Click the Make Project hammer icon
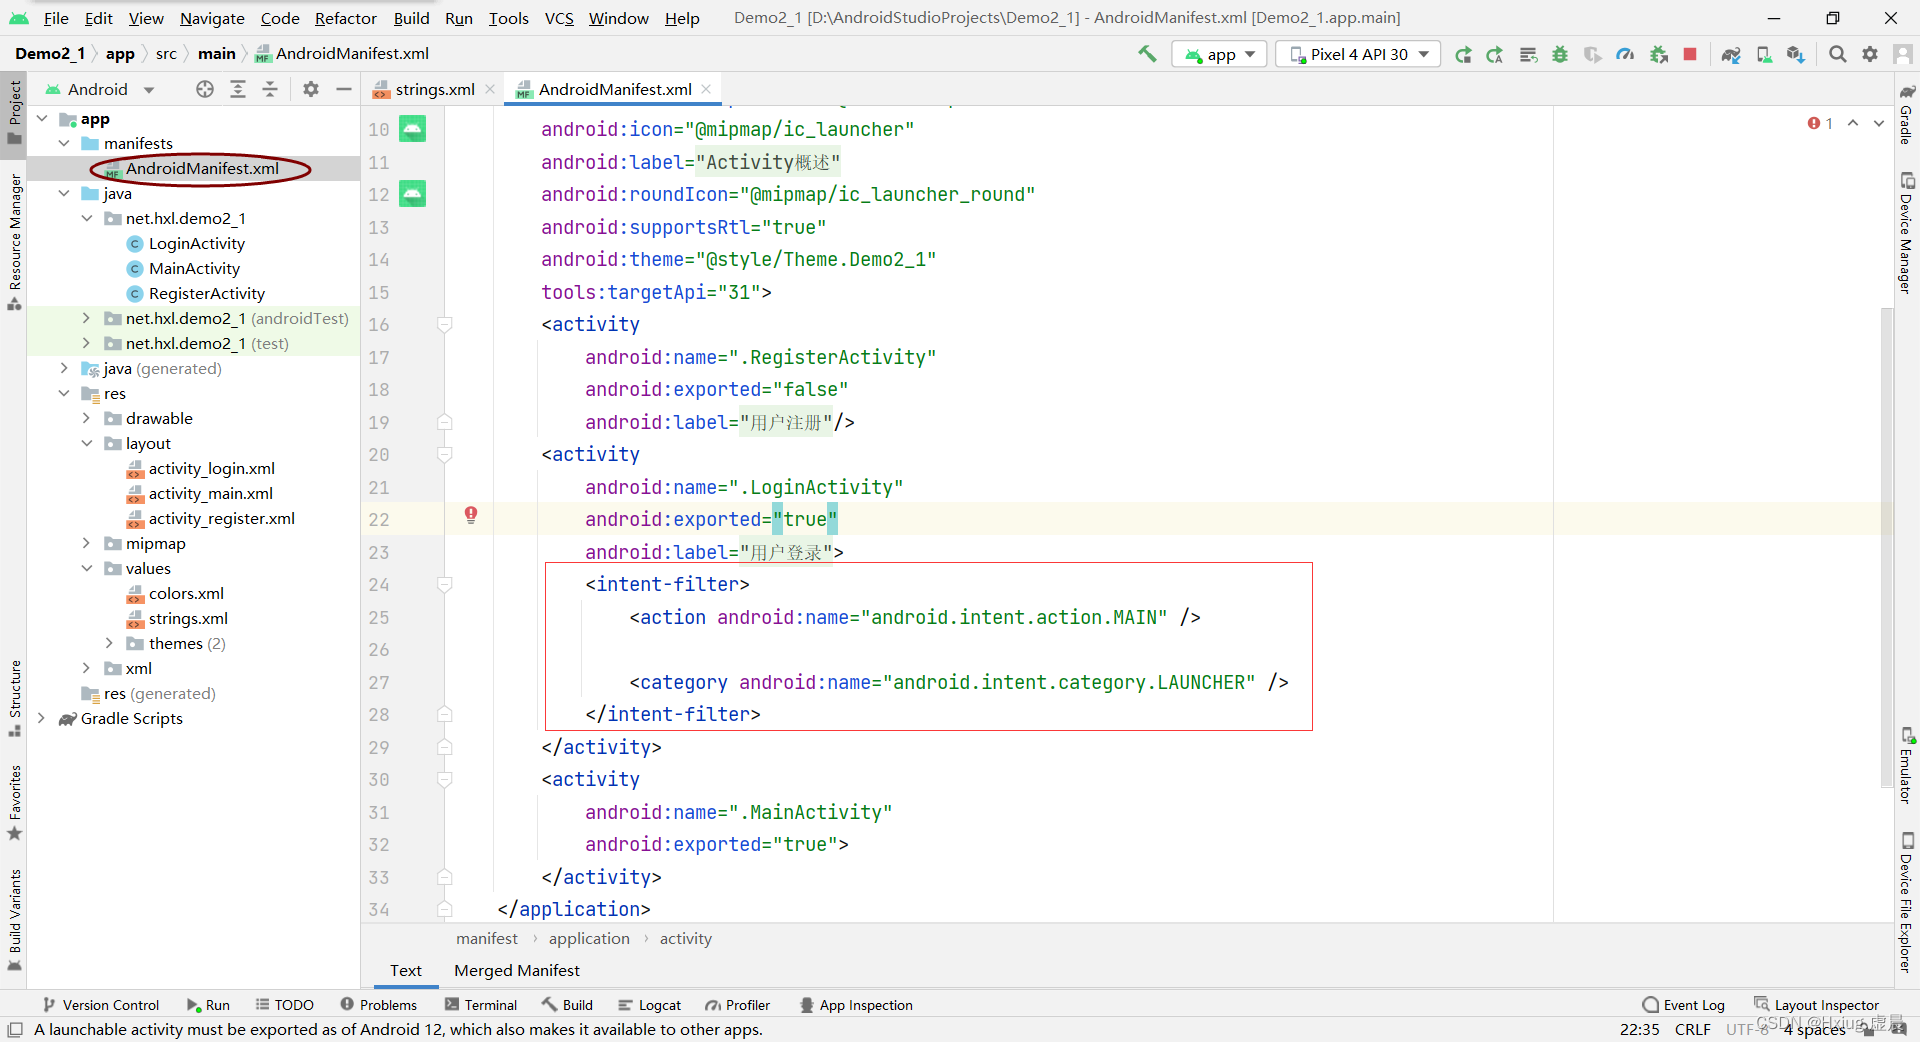The image size is (1920, 1042). (x=1147, y=54)
